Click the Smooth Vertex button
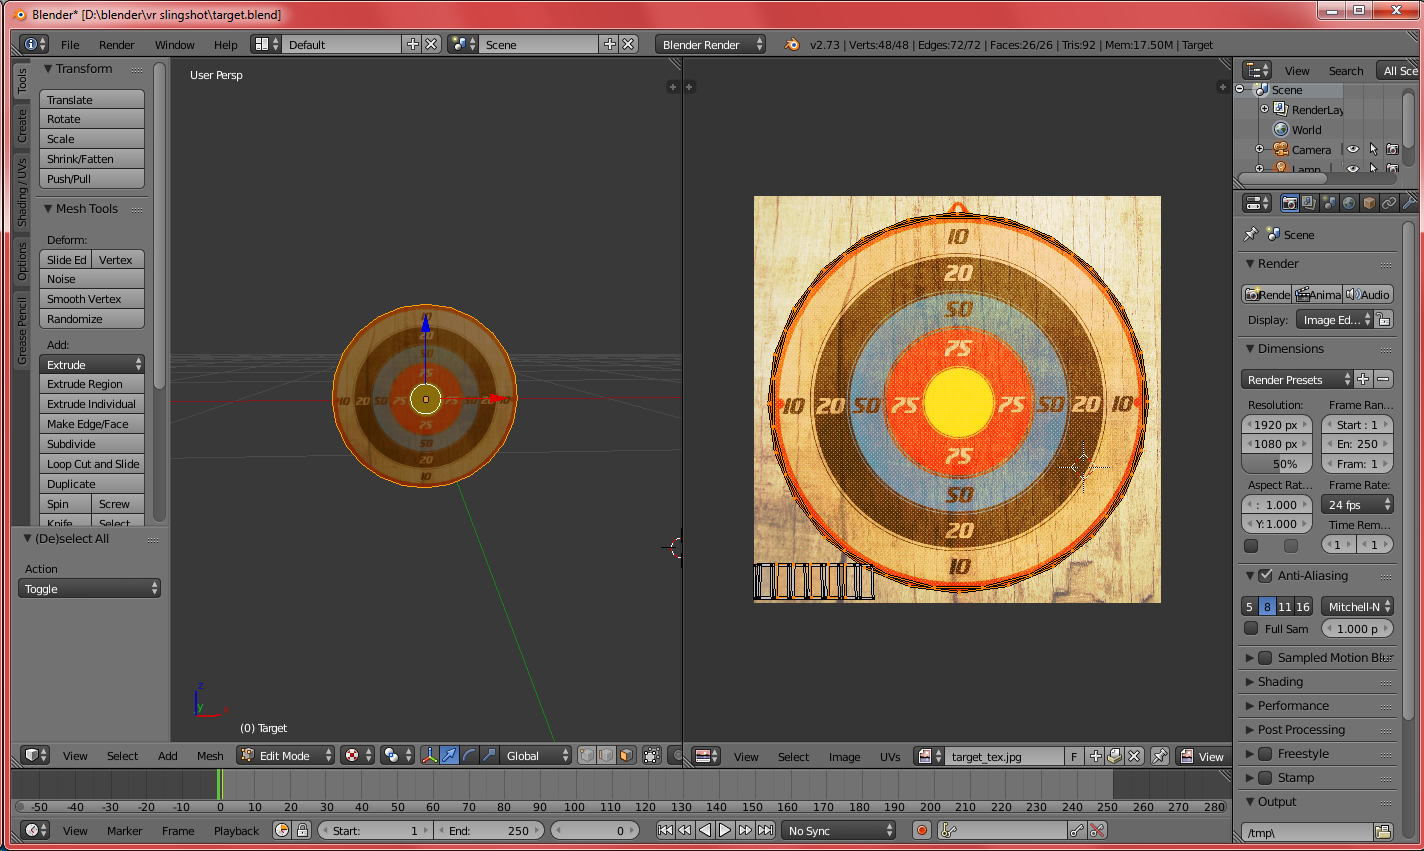Image resolution: width=1424 pixels, height=851 pixels. 92,298
